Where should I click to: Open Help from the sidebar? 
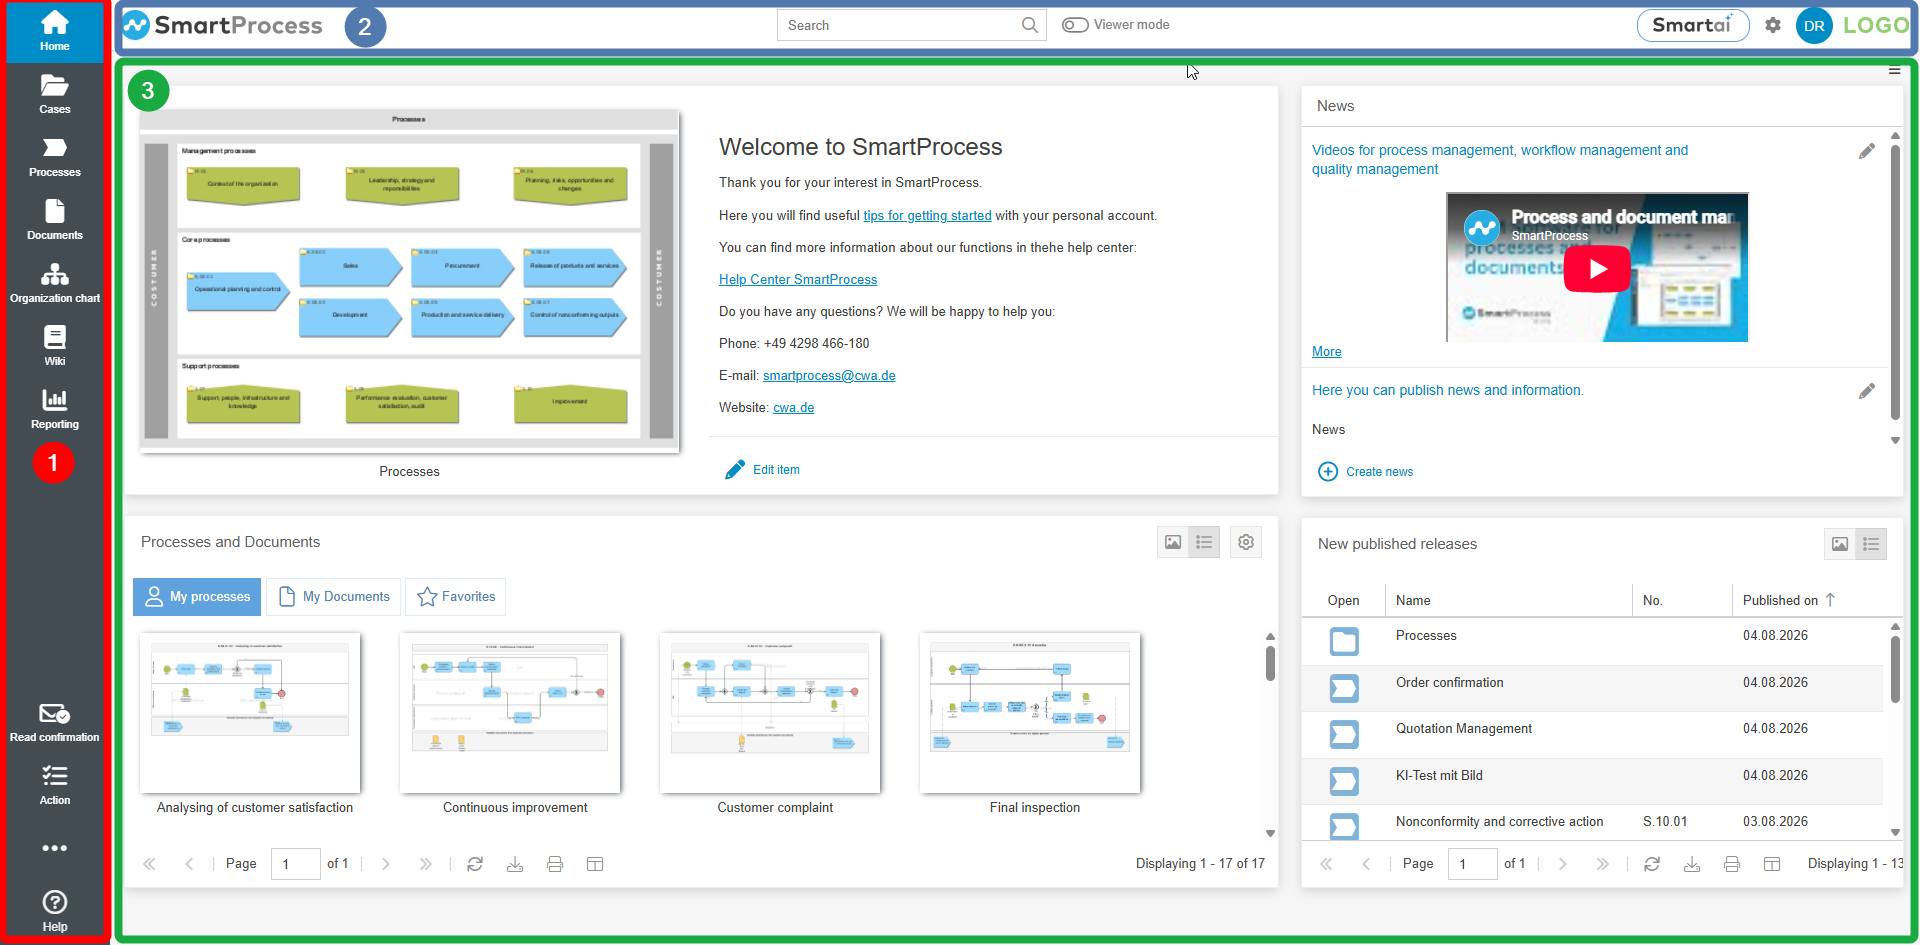click(55, 912)
